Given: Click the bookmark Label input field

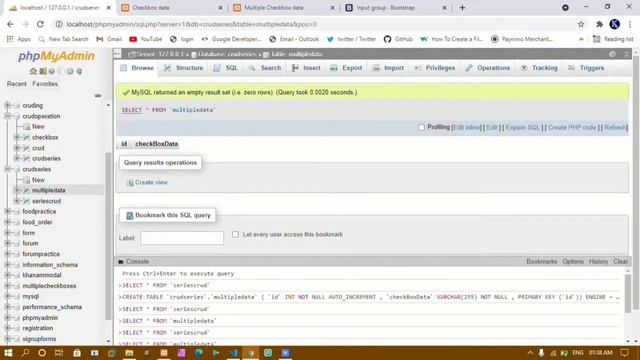Looking at the screenshot, I should [x=182, y=238].
